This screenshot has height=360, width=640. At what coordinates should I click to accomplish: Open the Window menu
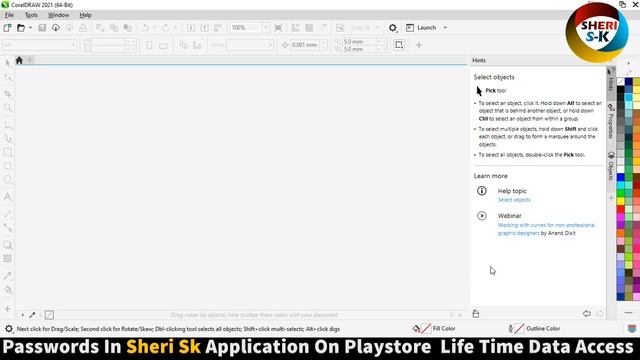58,15
